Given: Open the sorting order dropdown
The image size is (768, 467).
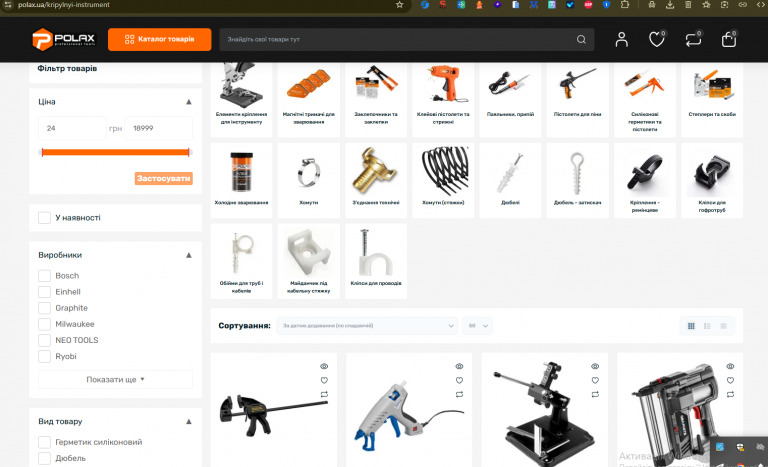Looking at the screenshot, I should [x=367, y=326].
